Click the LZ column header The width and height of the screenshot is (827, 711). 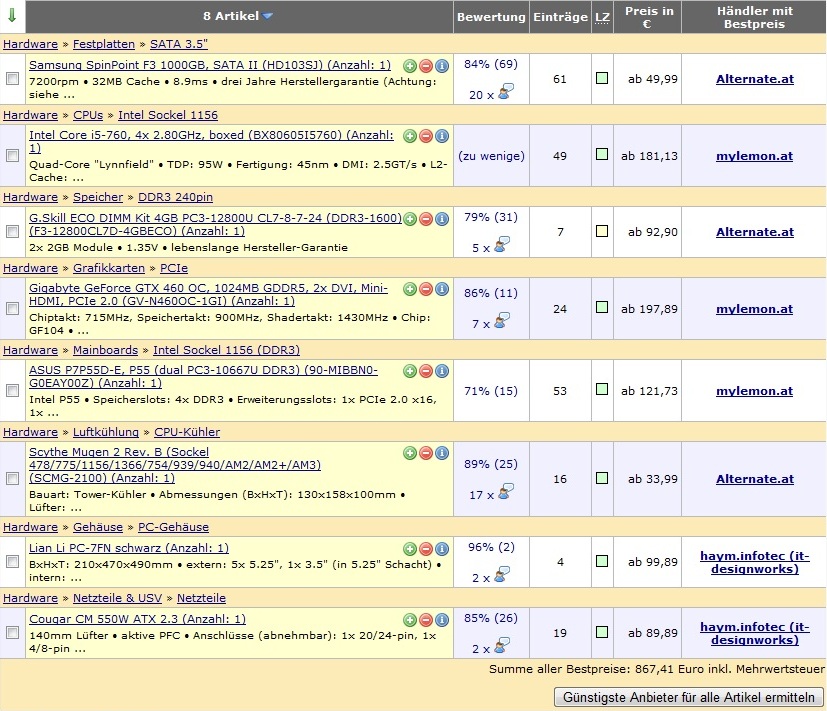[x=602, y=17]
